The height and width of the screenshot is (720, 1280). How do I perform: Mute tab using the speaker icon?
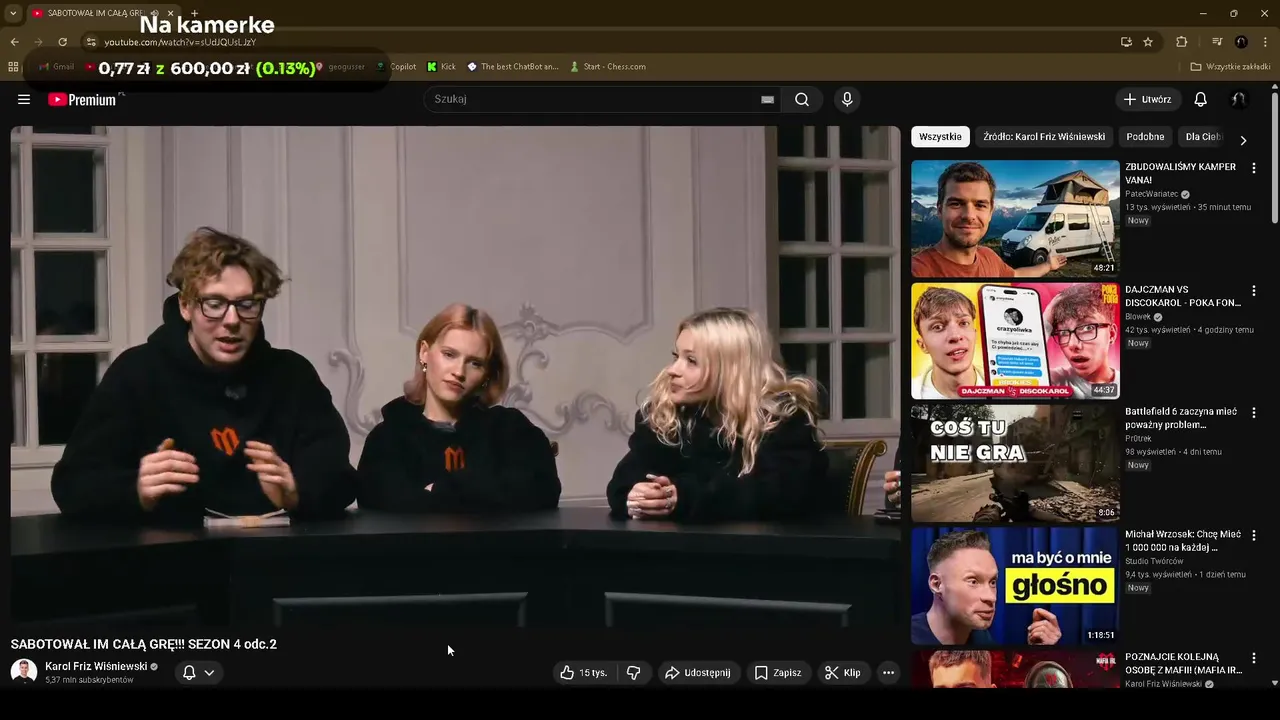(x=155, y=13)
